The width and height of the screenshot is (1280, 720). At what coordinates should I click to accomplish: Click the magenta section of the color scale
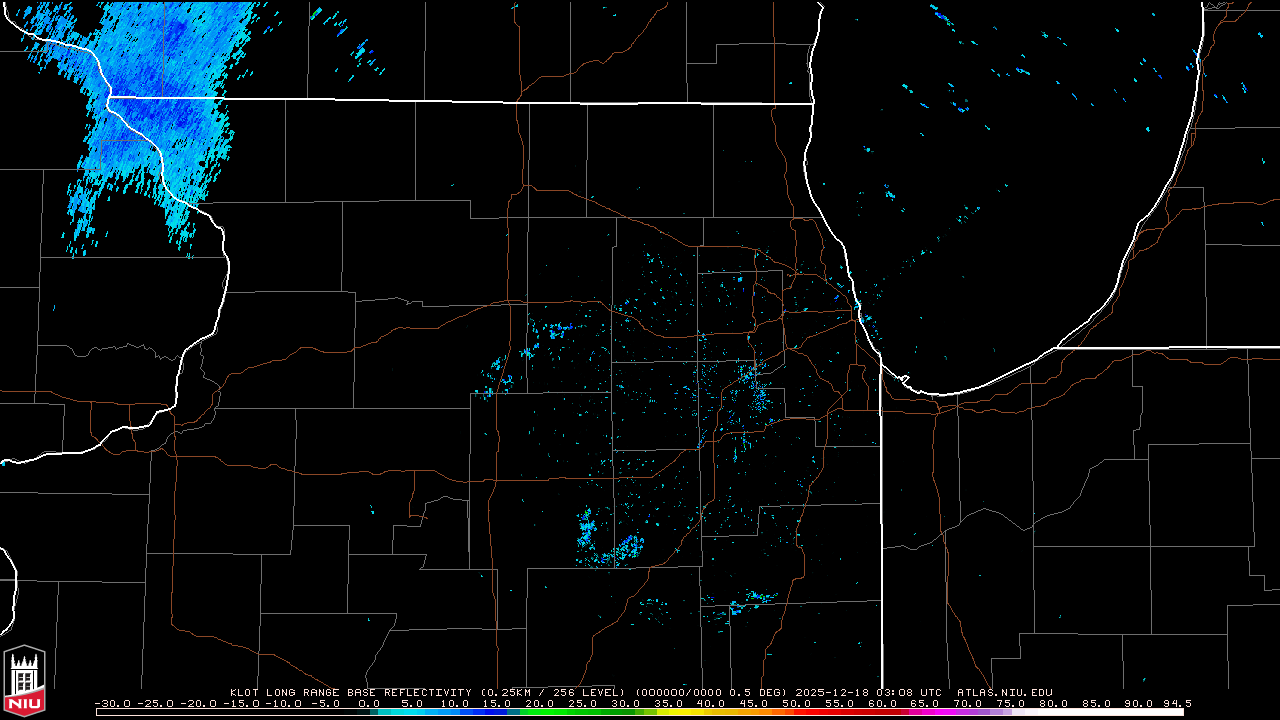pyautogui.click(x=940, y=712)
